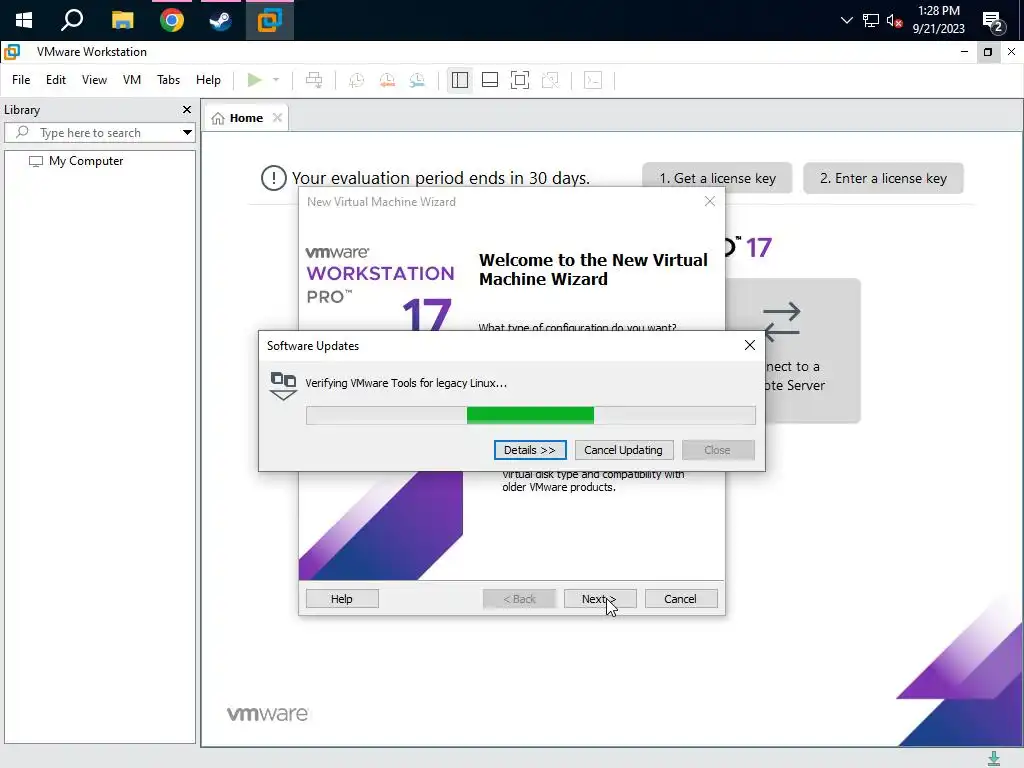
Task: Click the taskbar clock and date
Action: coord(938,20)
